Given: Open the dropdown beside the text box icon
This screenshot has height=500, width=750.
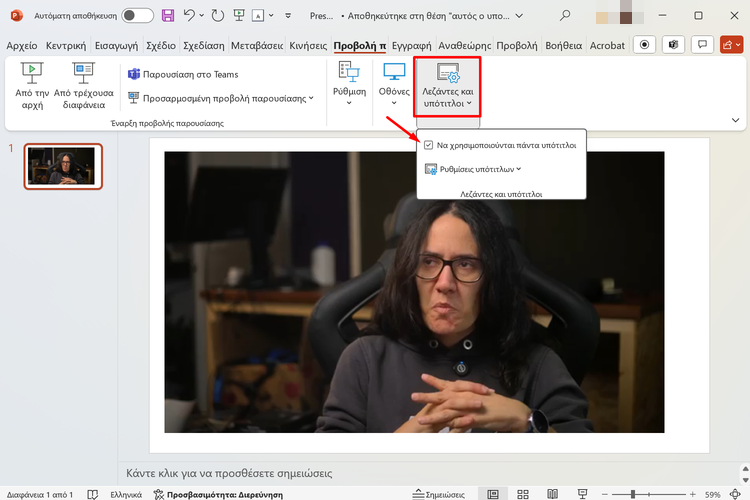Looking at the screenshot, I should (x=271, y=16).
